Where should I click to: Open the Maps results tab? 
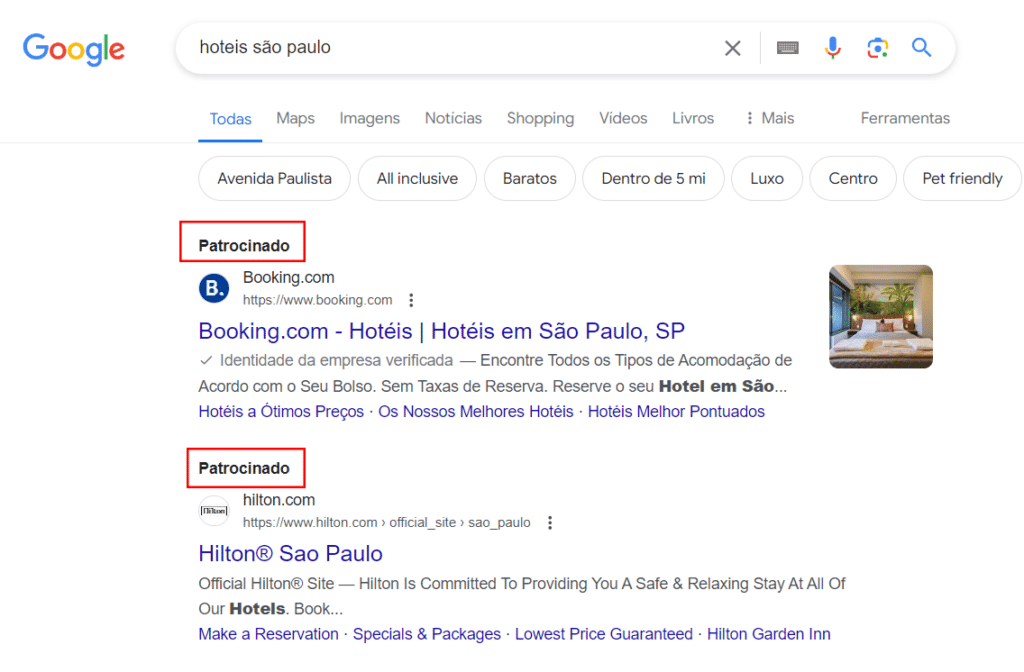(294, 118)
